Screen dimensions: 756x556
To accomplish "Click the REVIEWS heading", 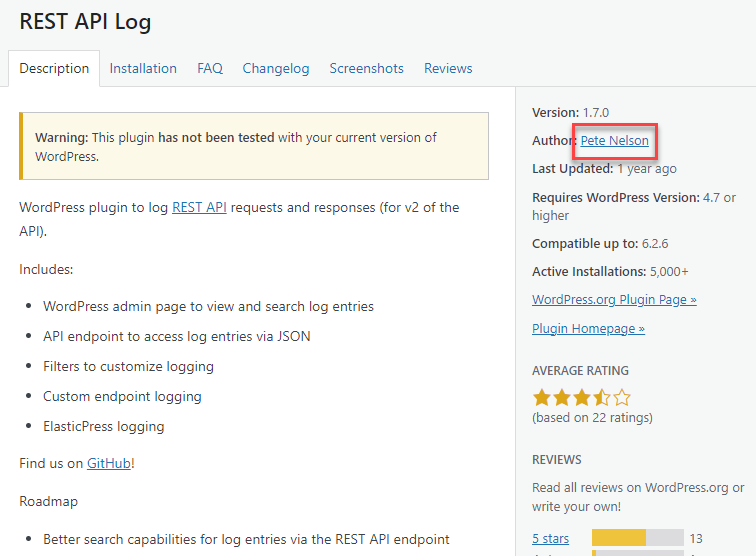I will (x=556, y=460).
